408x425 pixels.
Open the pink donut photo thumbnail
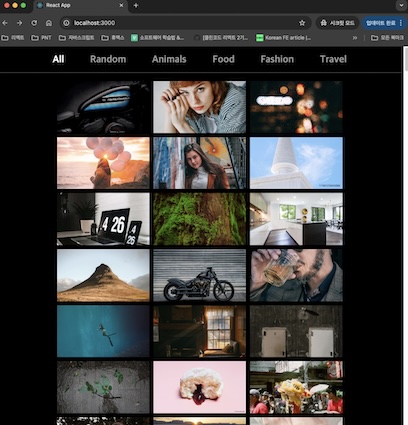click(x=199, y=387)
